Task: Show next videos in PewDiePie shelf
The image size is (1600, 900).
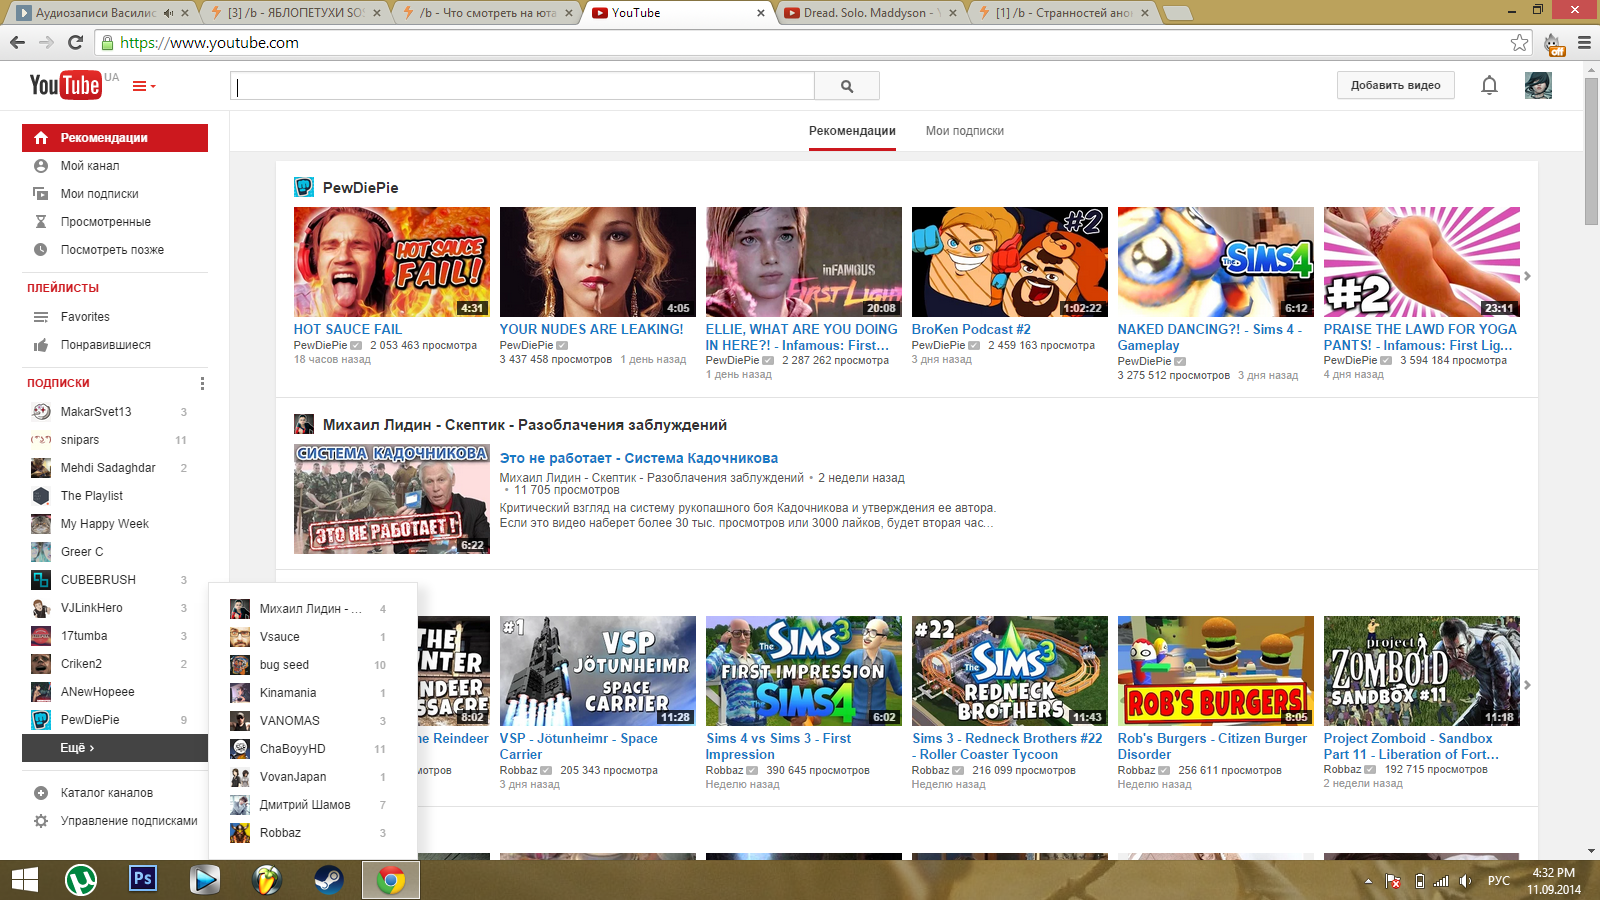Action: tap(1527, 276)
